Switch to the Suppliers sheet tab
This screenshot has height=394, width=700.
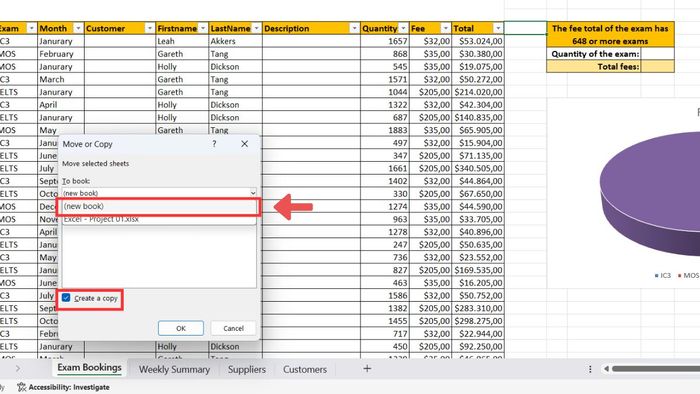click(246, 369)
